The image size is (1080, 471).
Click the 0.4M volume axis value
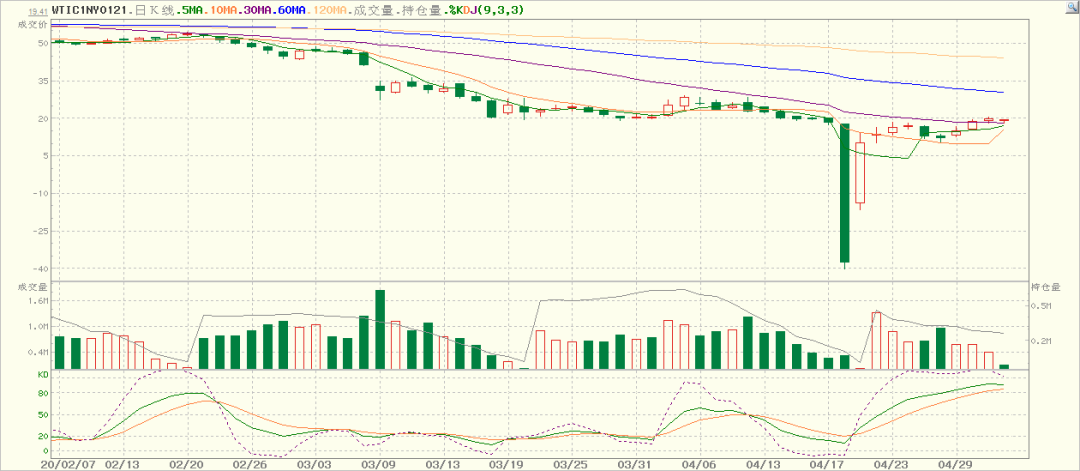pos(39,352)
